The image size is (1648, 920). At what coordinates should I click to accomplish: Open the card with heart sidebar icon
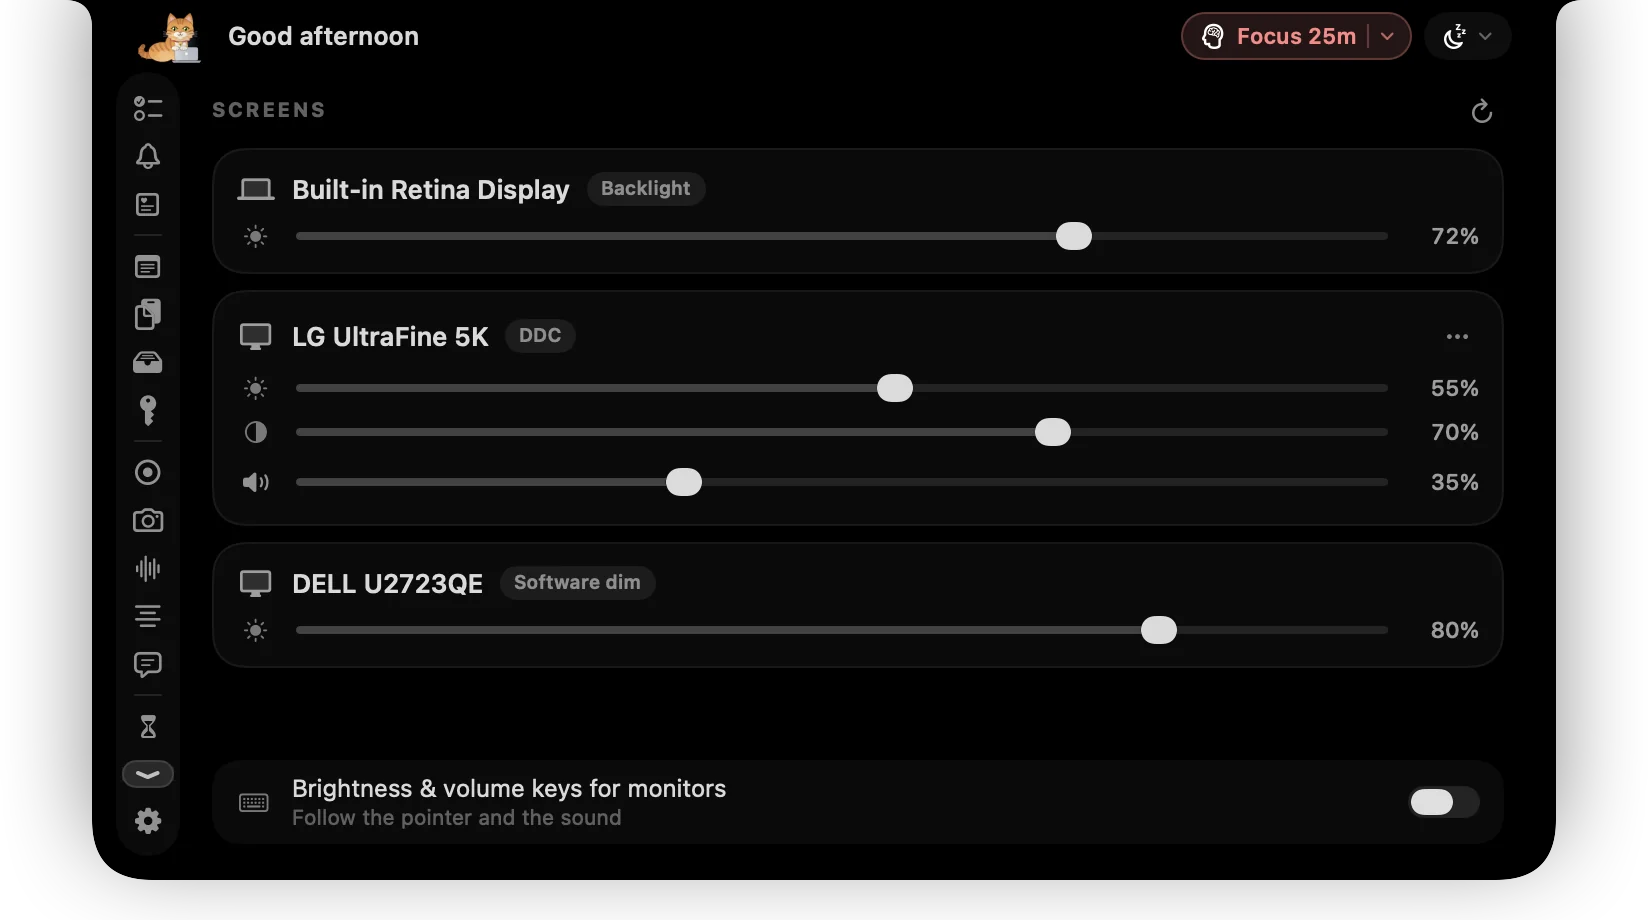click(148, 205)
